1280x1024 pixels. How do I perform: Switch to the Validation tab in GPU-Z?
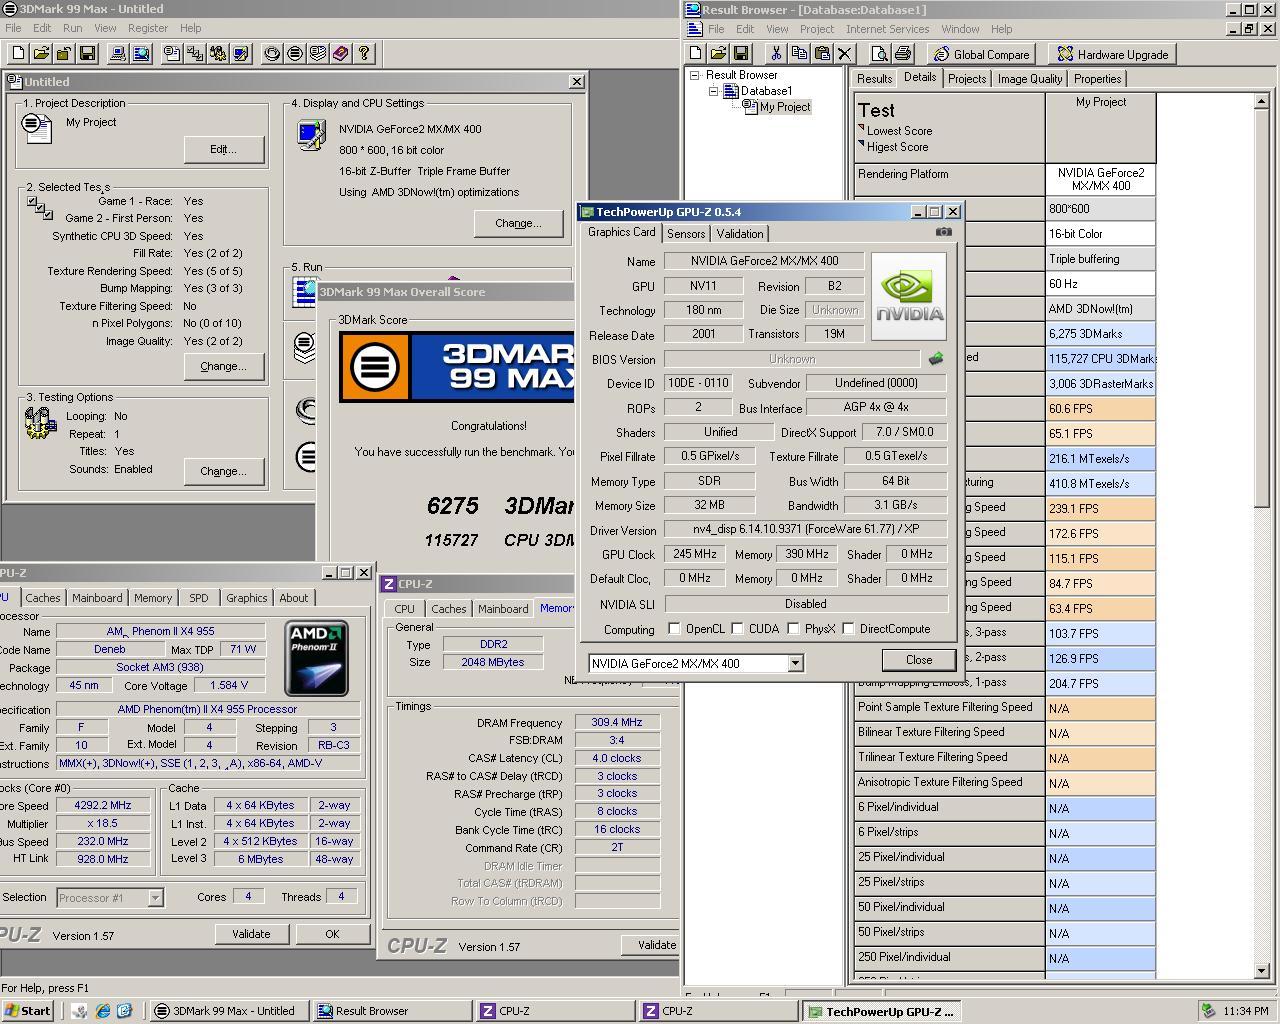tap(740, 233)
